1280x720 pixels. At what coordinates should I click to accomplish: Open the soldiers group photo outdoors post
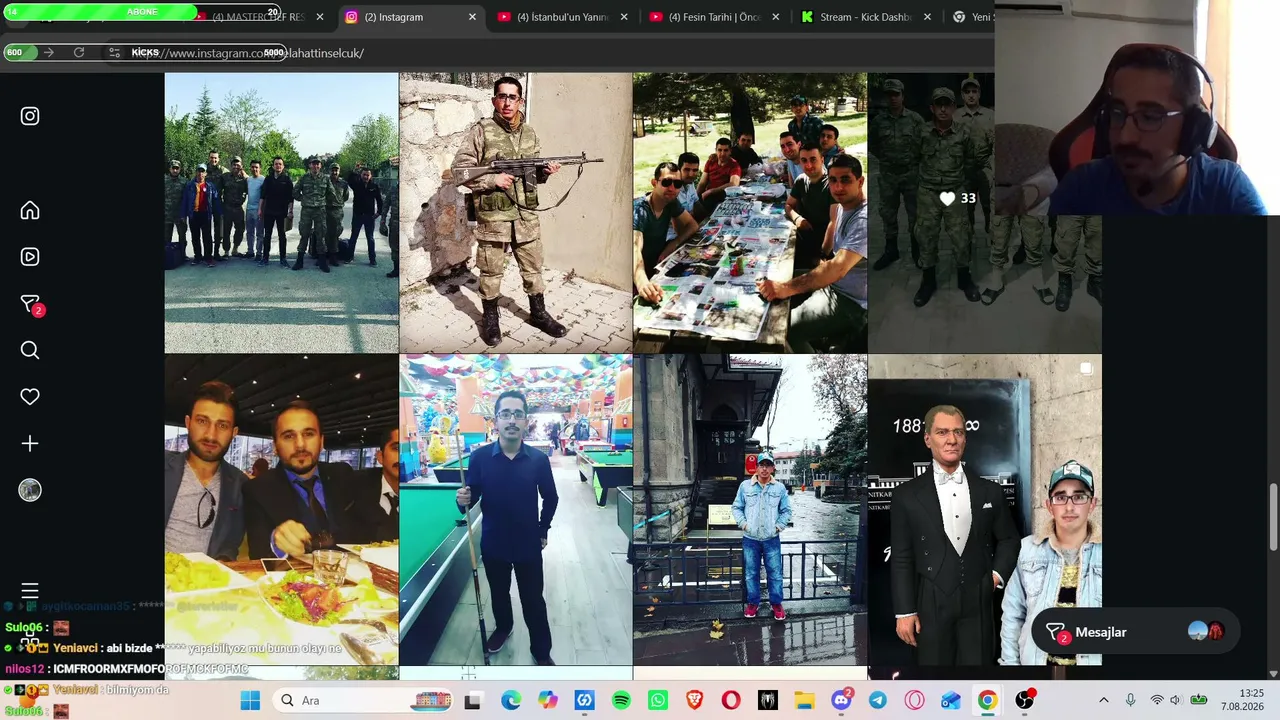click(281, 212)
